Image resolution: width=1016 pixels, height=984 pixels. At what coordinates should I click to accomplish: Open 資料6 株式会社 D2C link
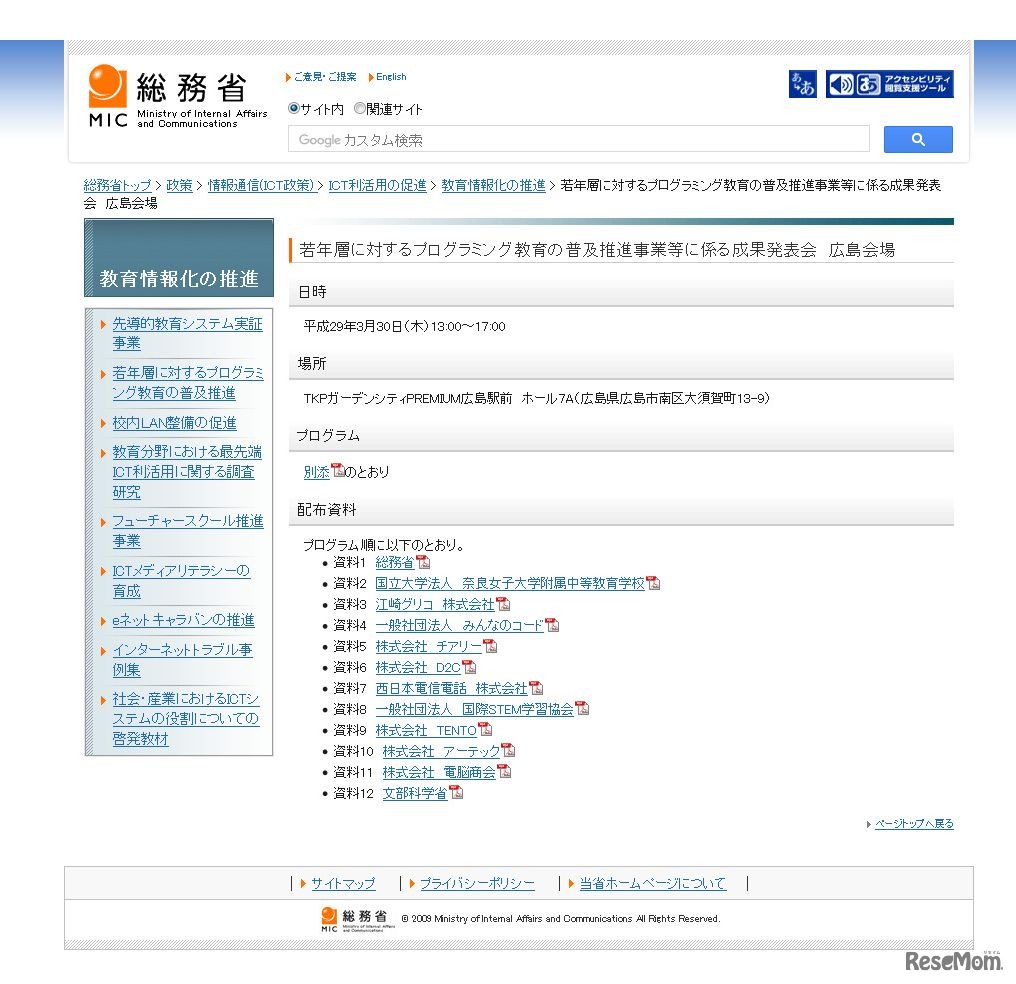tap(418, 667)
